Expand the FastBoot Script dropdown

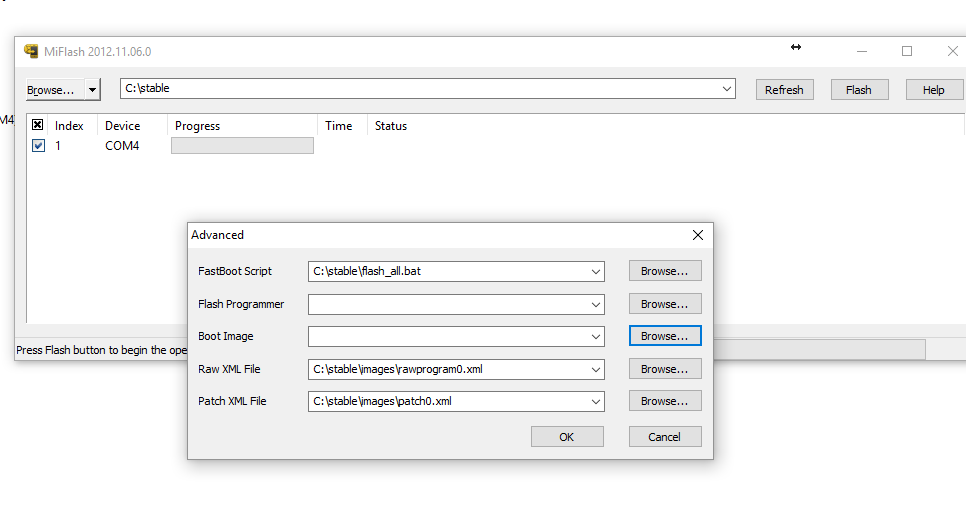[x=596, y=271]
